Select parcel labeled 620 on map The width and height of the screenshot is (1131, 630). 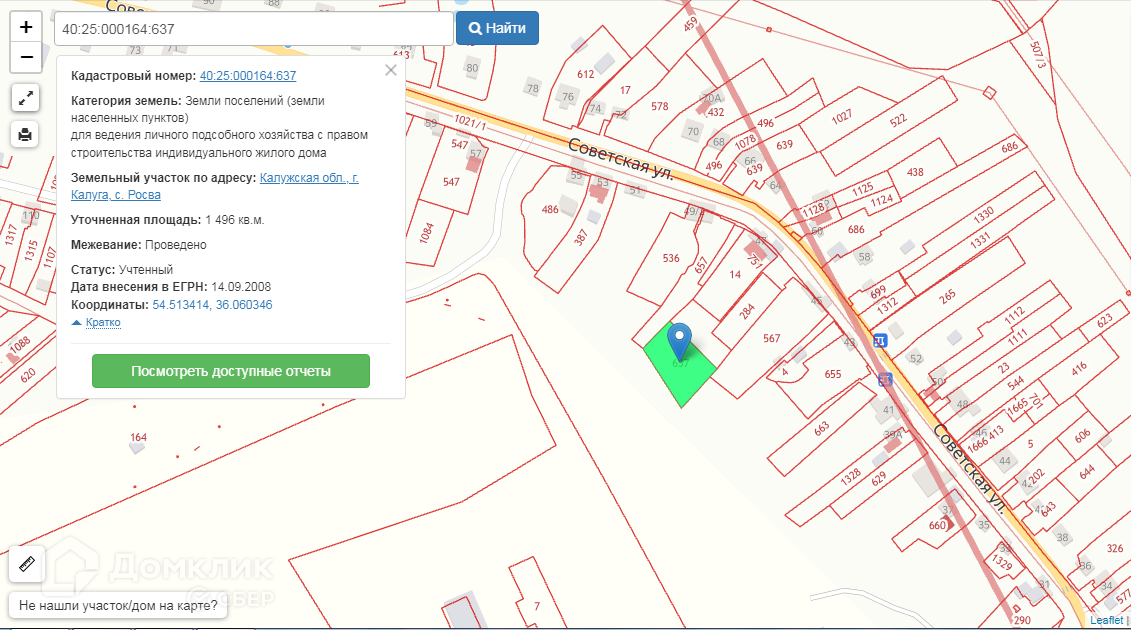click(28, 375)
